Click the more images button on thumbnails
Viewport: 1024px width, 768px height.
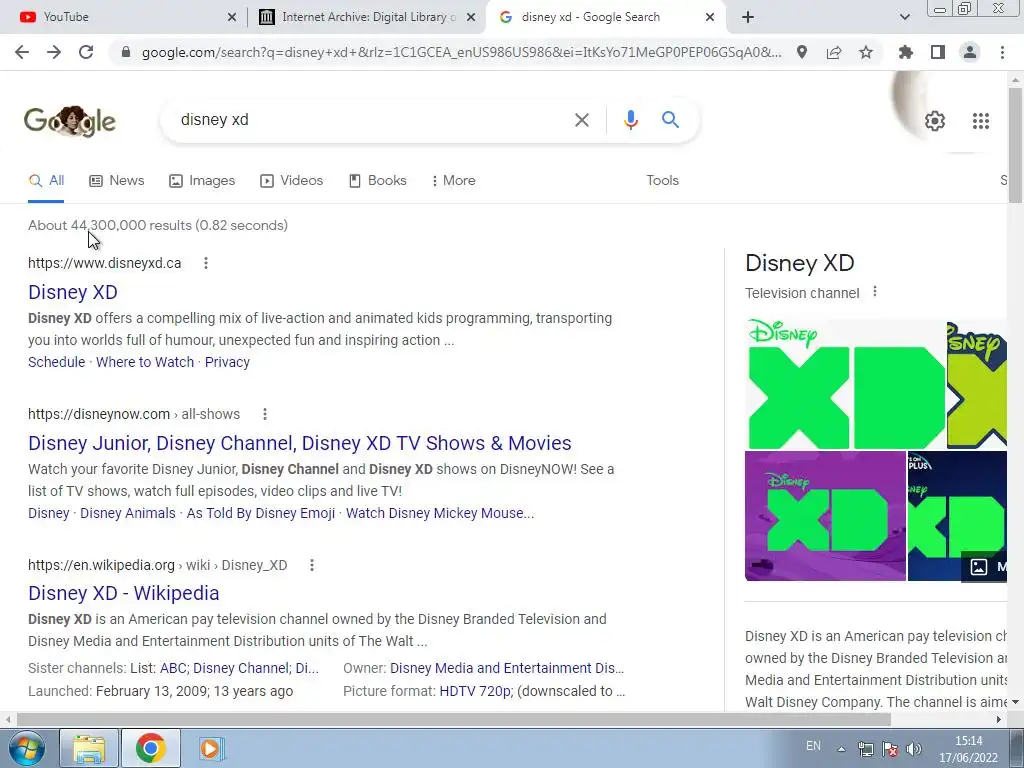coord(985,566)
